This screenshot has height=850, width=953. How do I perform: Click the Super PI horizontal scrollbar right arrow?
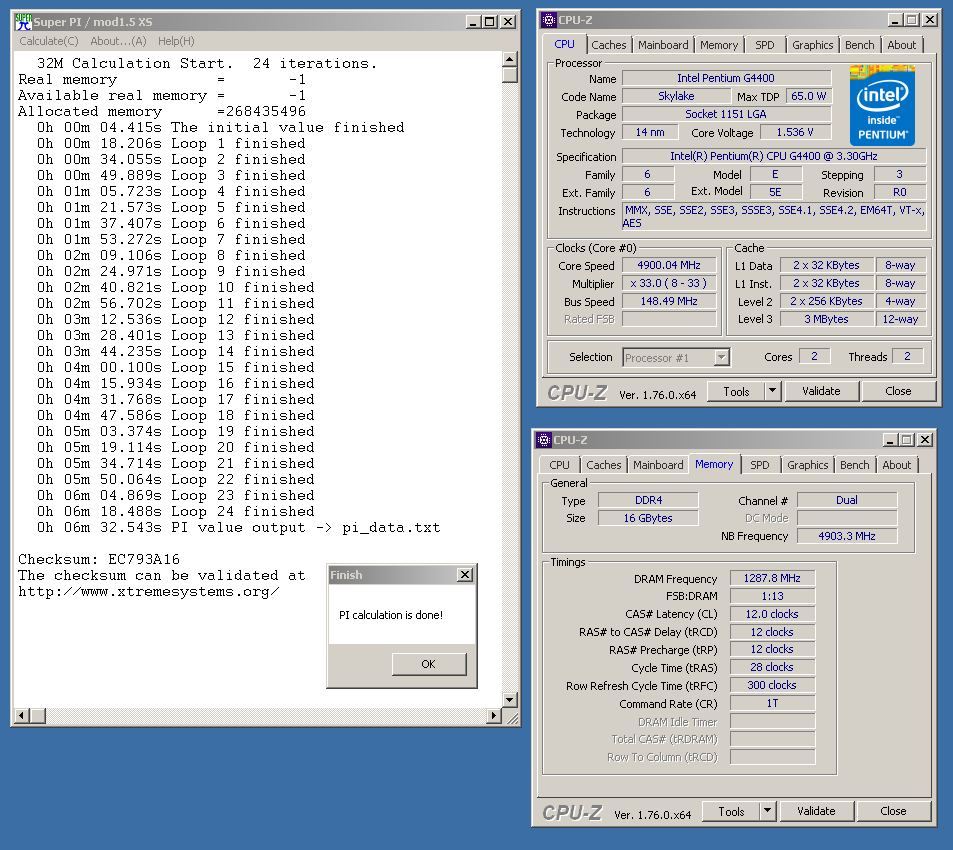(495, 716)
